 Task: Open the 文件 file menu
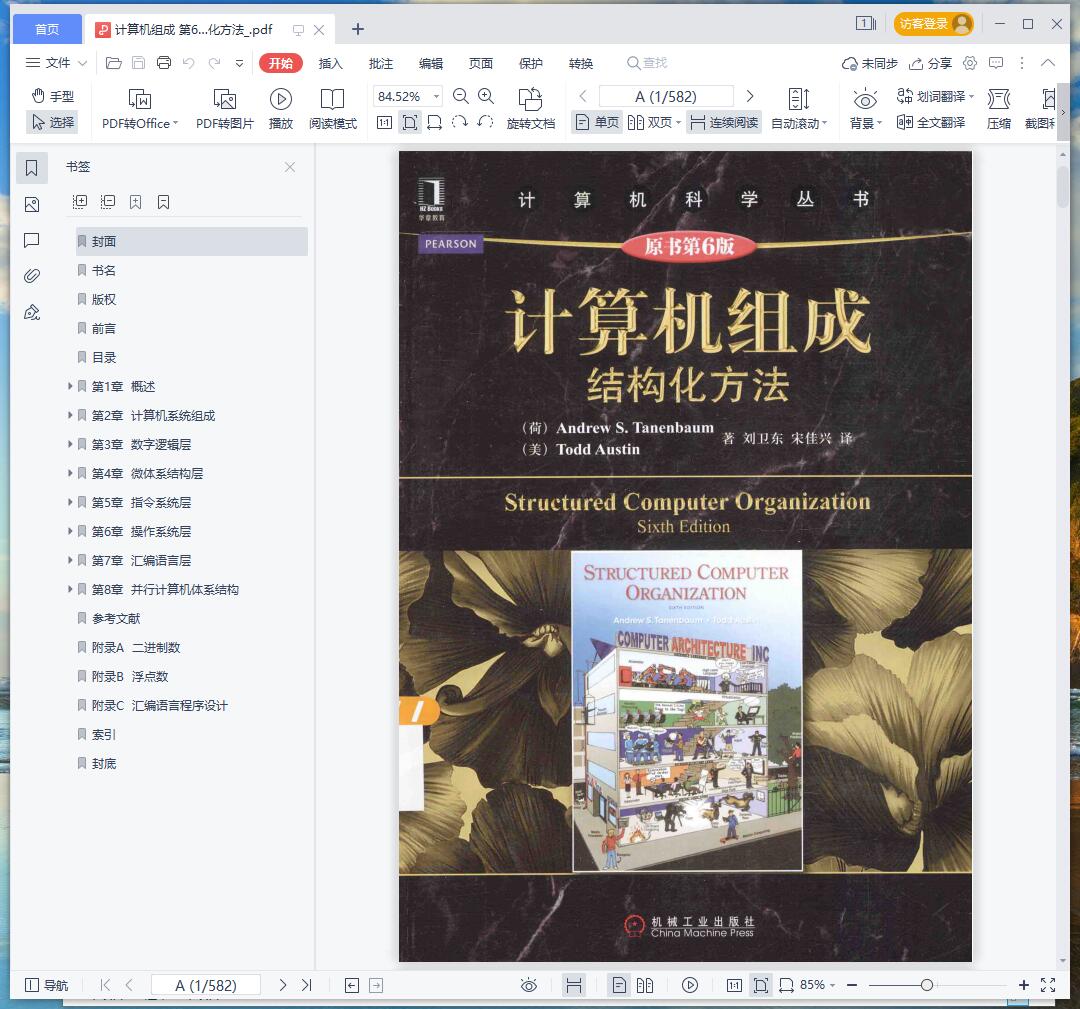[x=56, y=63]
